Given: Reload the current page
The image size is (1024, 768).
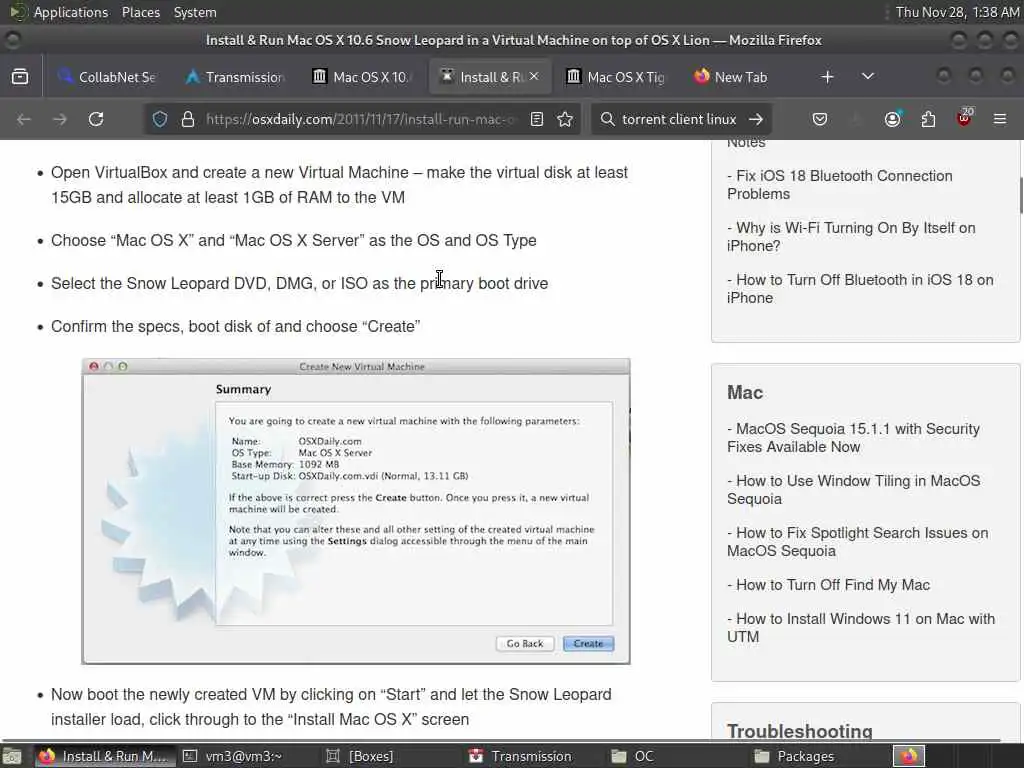Looking at the screenshot, I should click(x=96, y=120).
